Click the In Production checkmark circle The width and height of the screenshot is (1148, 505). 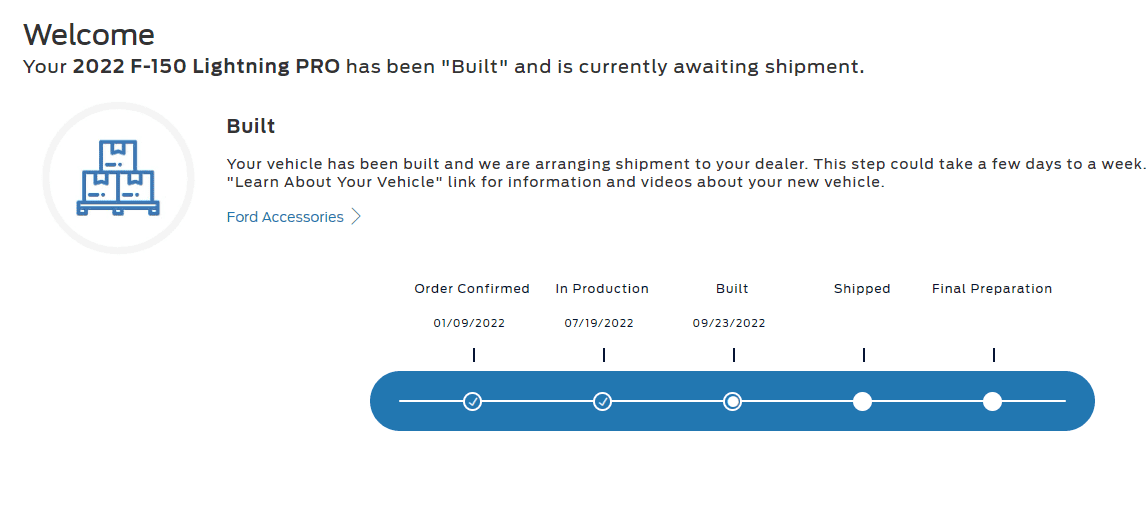(x=603, y=401)
